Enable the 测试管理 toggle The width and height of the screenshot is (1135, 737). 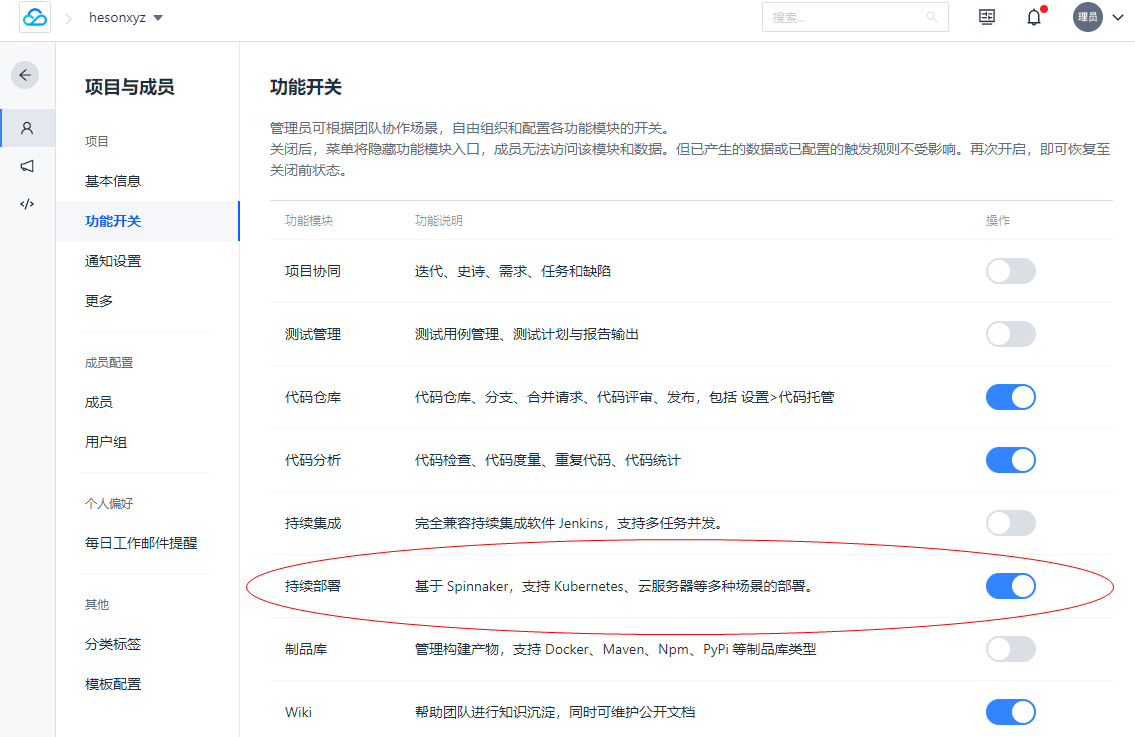pyautogui.click(x=1010, y=334)
